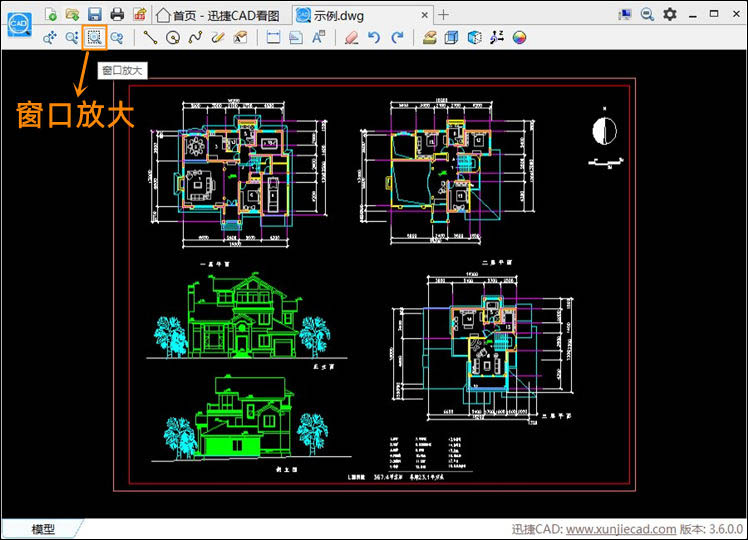Select the linear dimension measure tool
Image resolution: width=748 pixels, height=540 pixels.
(x=273, y=38)
